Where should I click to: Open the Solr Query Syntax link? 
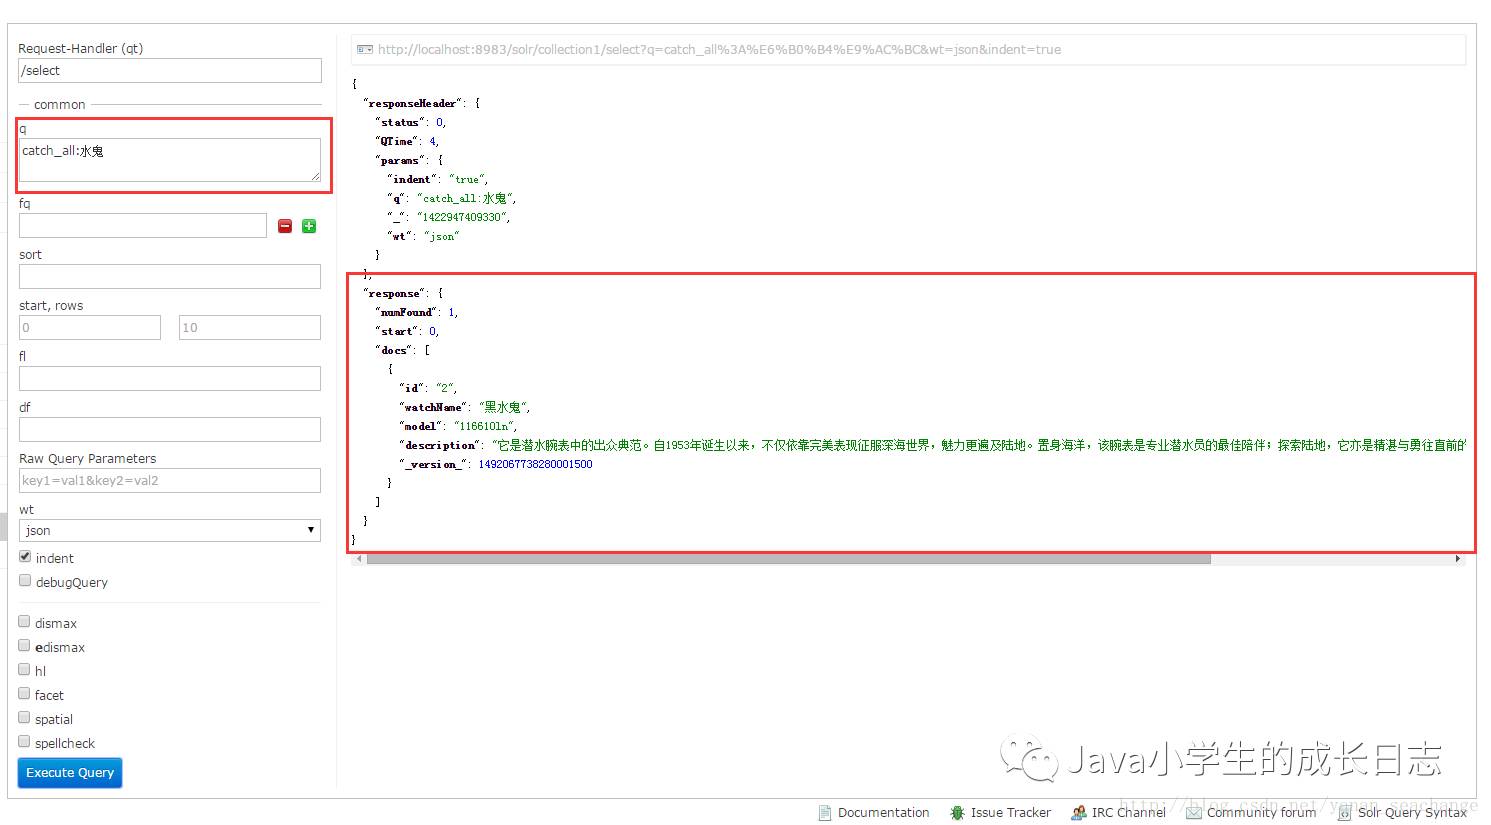click(1412, 812)
